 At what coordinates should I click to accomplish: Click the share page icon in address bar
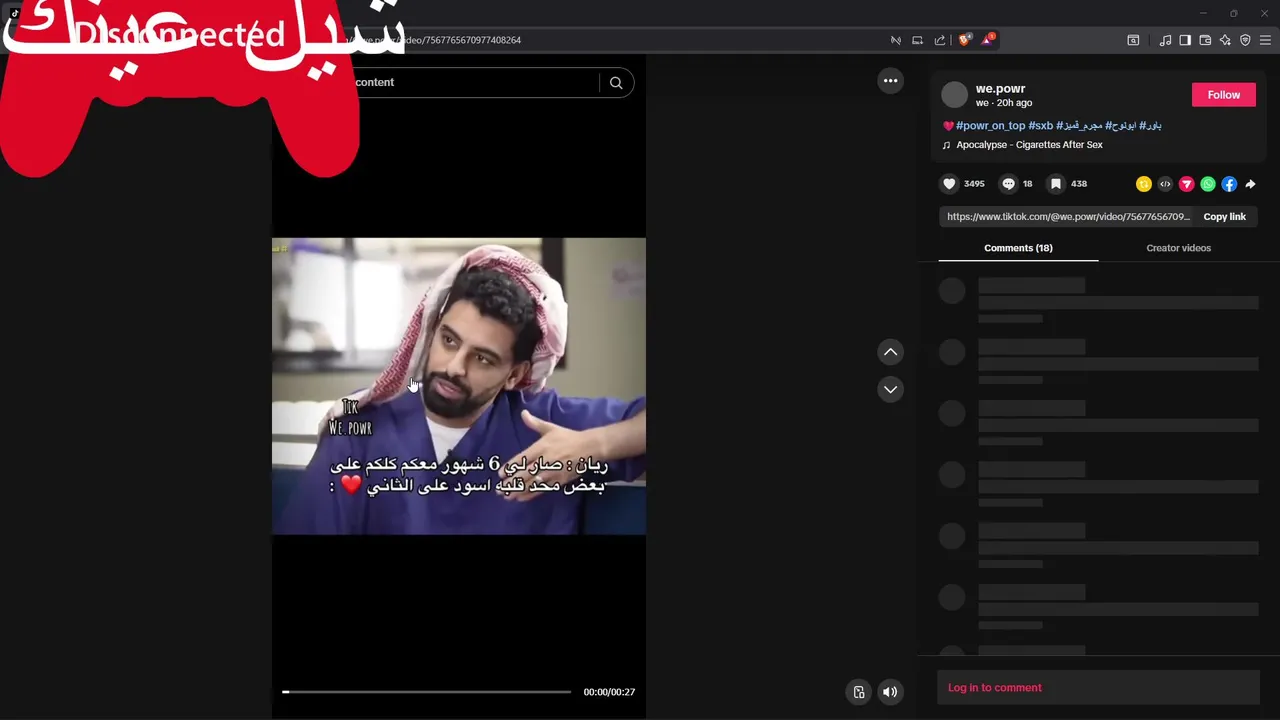pyautogui.click(x=940, y=40)
